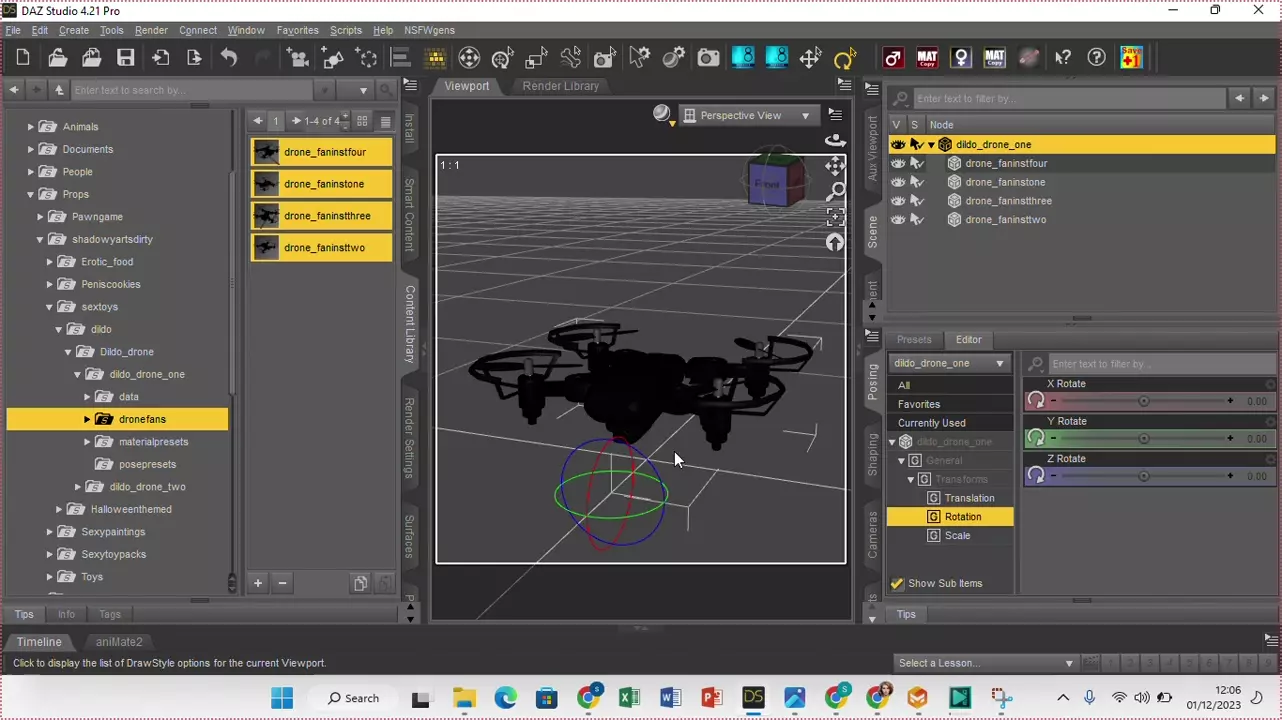Screen dimensions: 1282x720
Task: Switch to the Render Library tab
Action: 560,86
